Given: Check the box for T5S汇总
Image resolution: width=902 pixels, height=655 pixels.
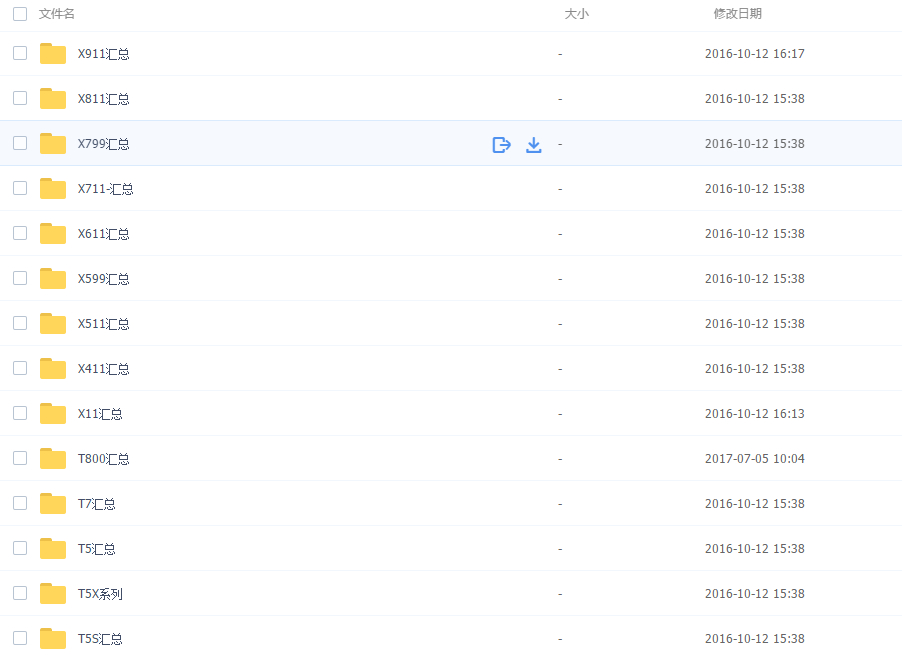Looking at the screenshot, I should (x=20, y=638).
